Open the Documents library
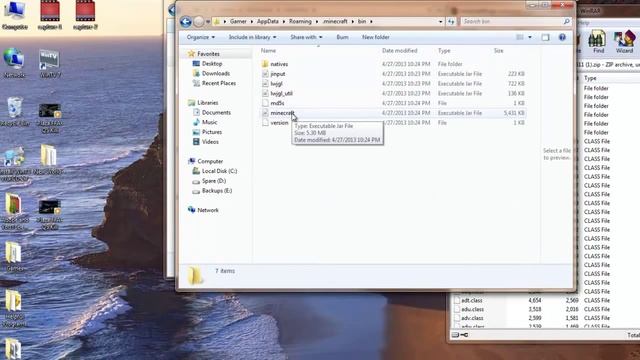This screenshot has height=360, width=640. (216, 113)
